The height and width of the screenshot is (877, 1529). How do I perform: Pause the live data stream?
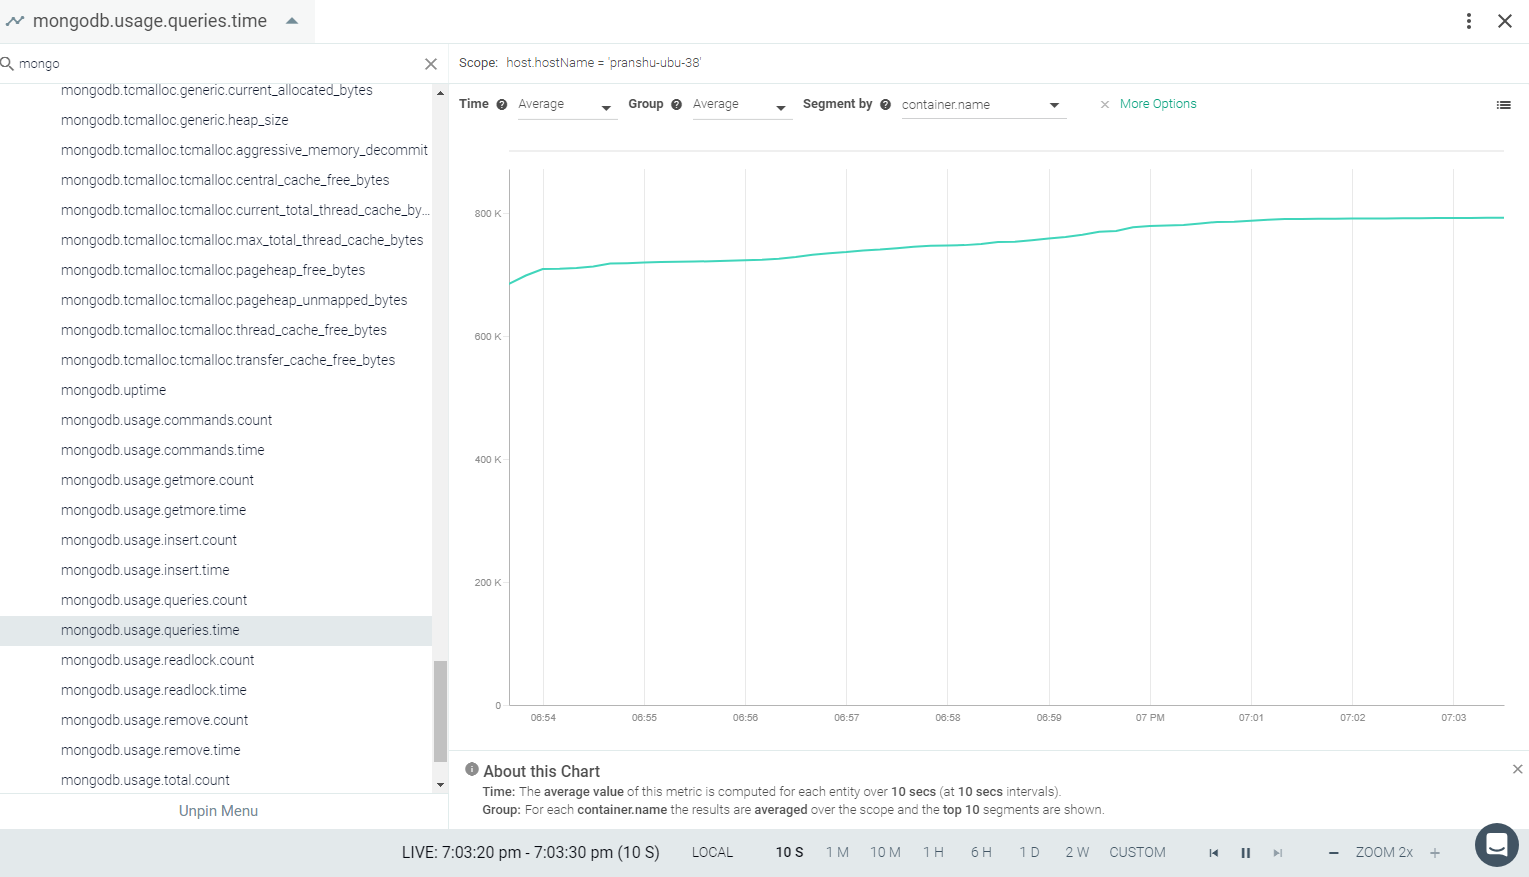[x=1246, y=853]
